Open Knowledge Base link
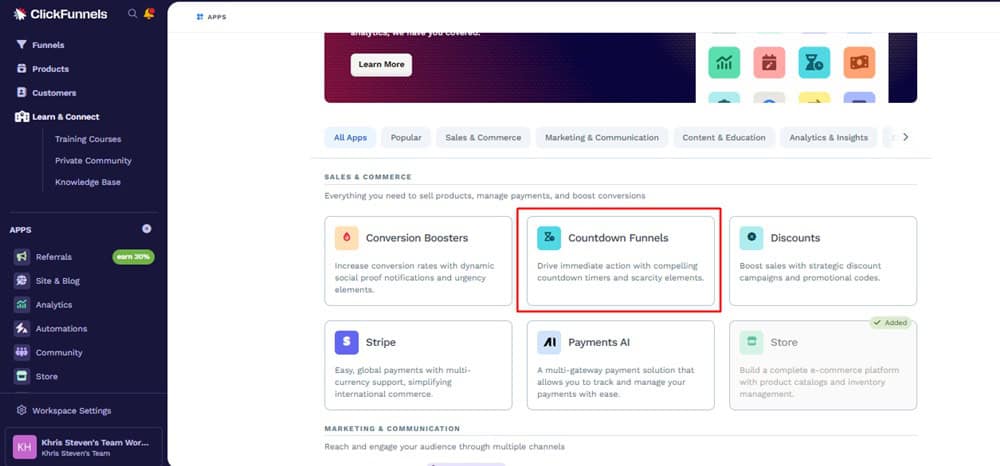1000x466 pixels. coord(87,182)
